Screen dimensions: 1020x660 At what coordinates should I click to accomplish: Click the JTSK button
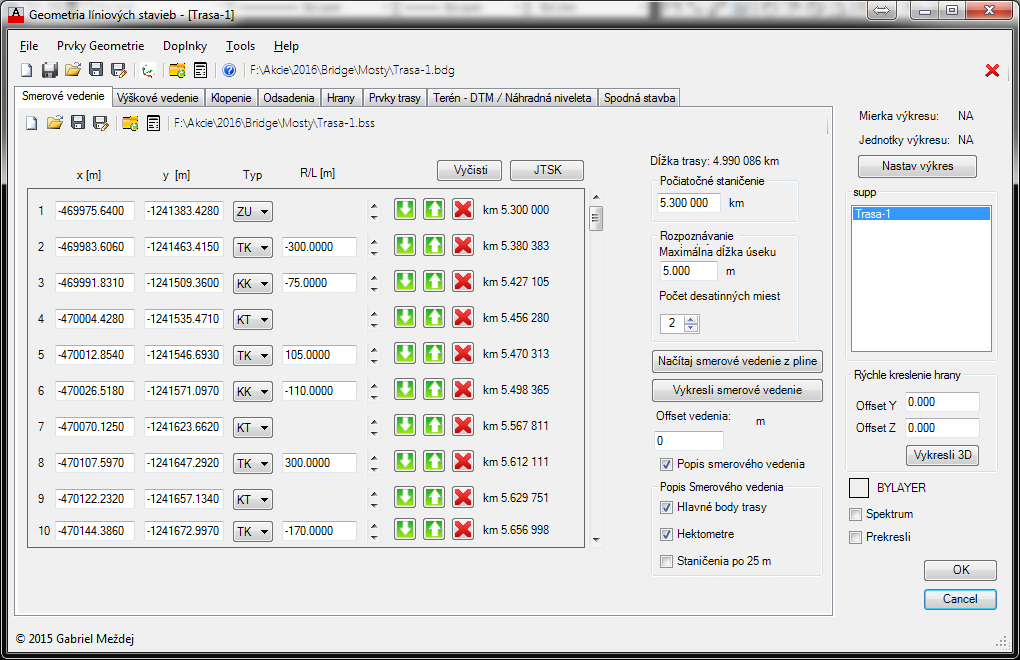pos(546,170)
